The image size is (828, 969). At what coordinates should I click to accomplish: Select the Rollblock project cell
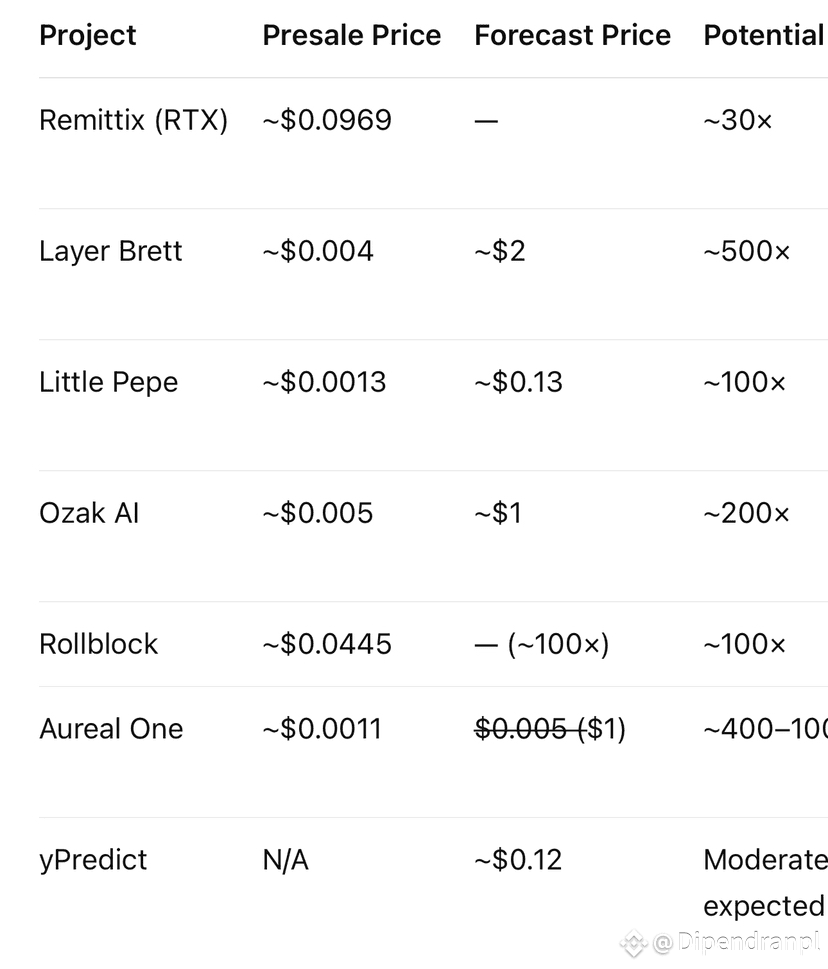tap(98, 644)
